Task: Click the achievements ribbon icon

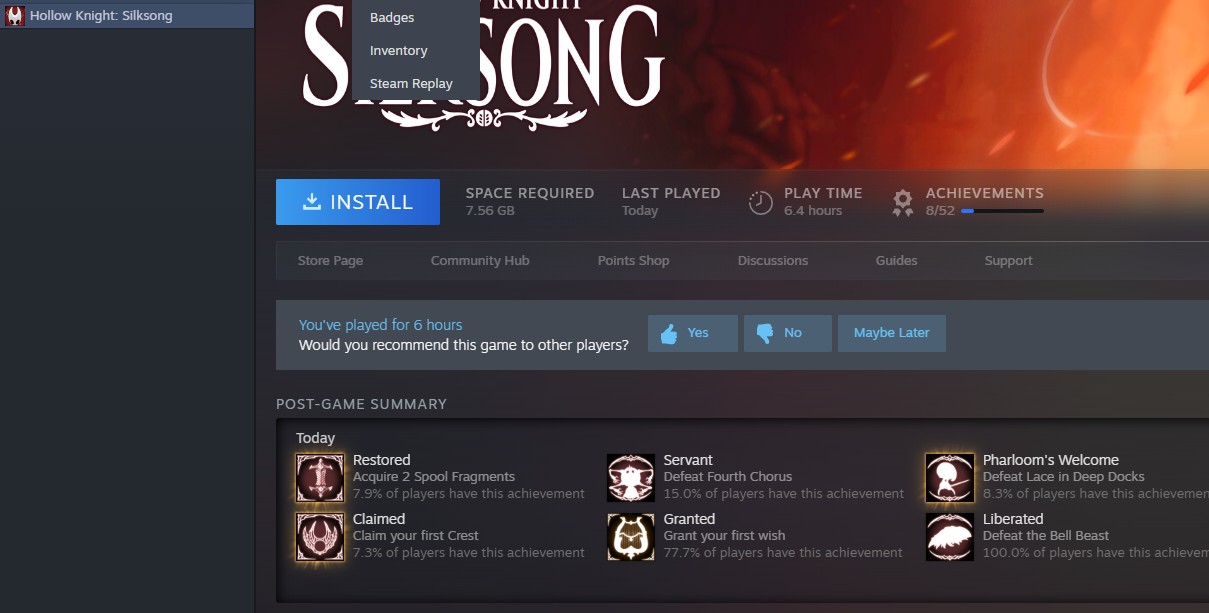Action: [x=903, y=203]
